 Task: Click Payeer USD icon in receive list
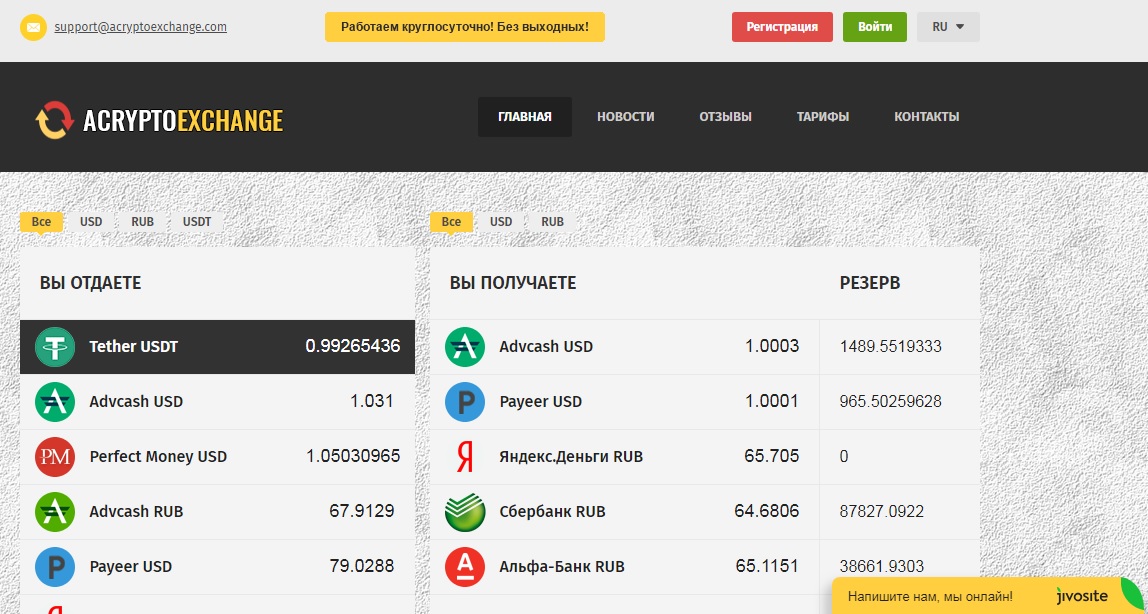point(464,402)
